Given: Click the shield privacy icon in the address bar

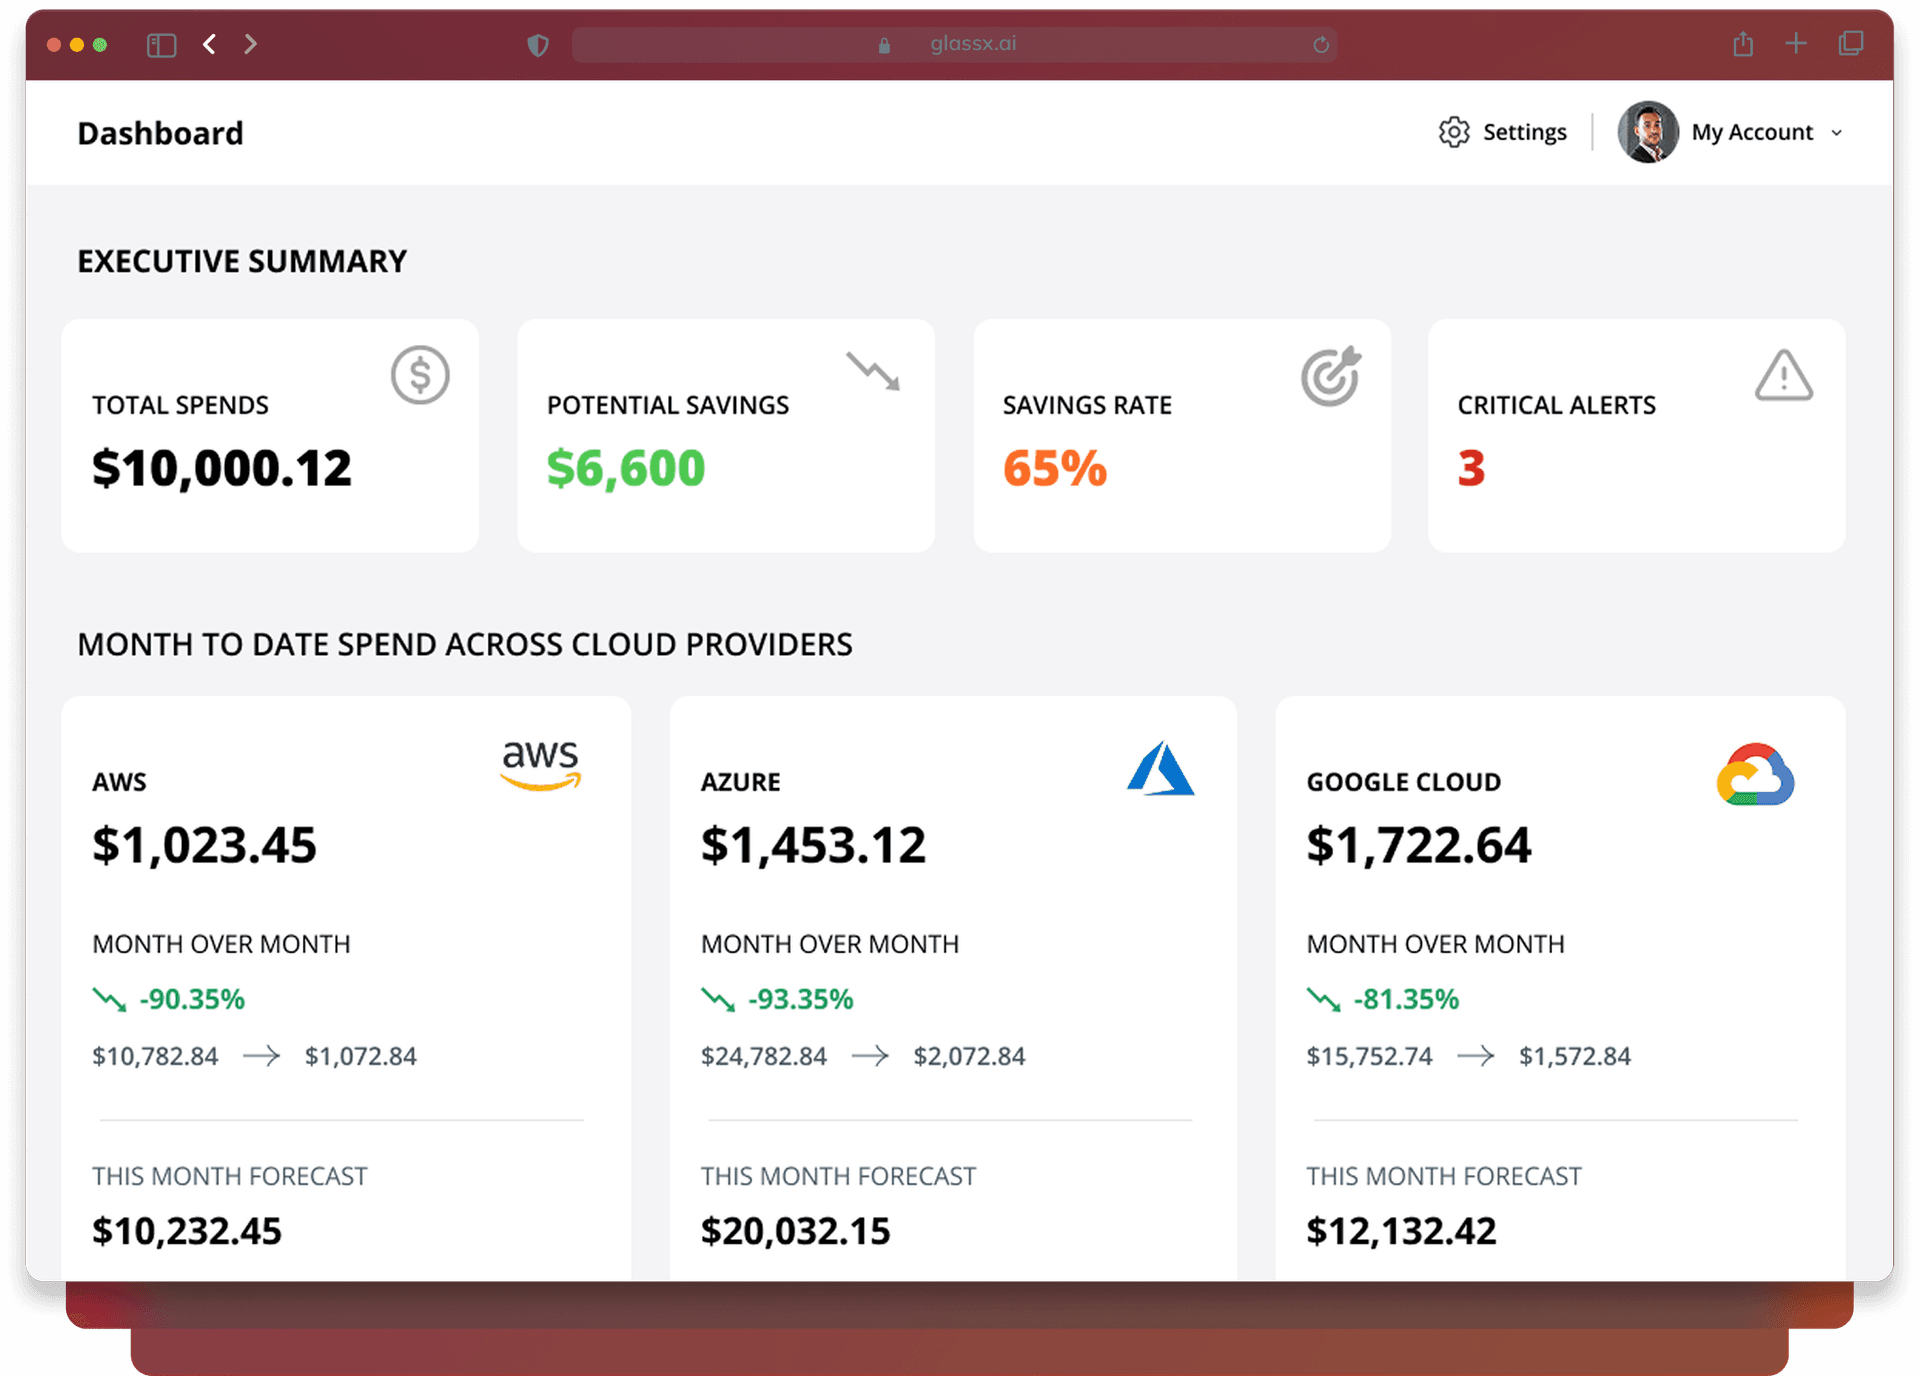Looking at the screenshot, I should point(538,44).
